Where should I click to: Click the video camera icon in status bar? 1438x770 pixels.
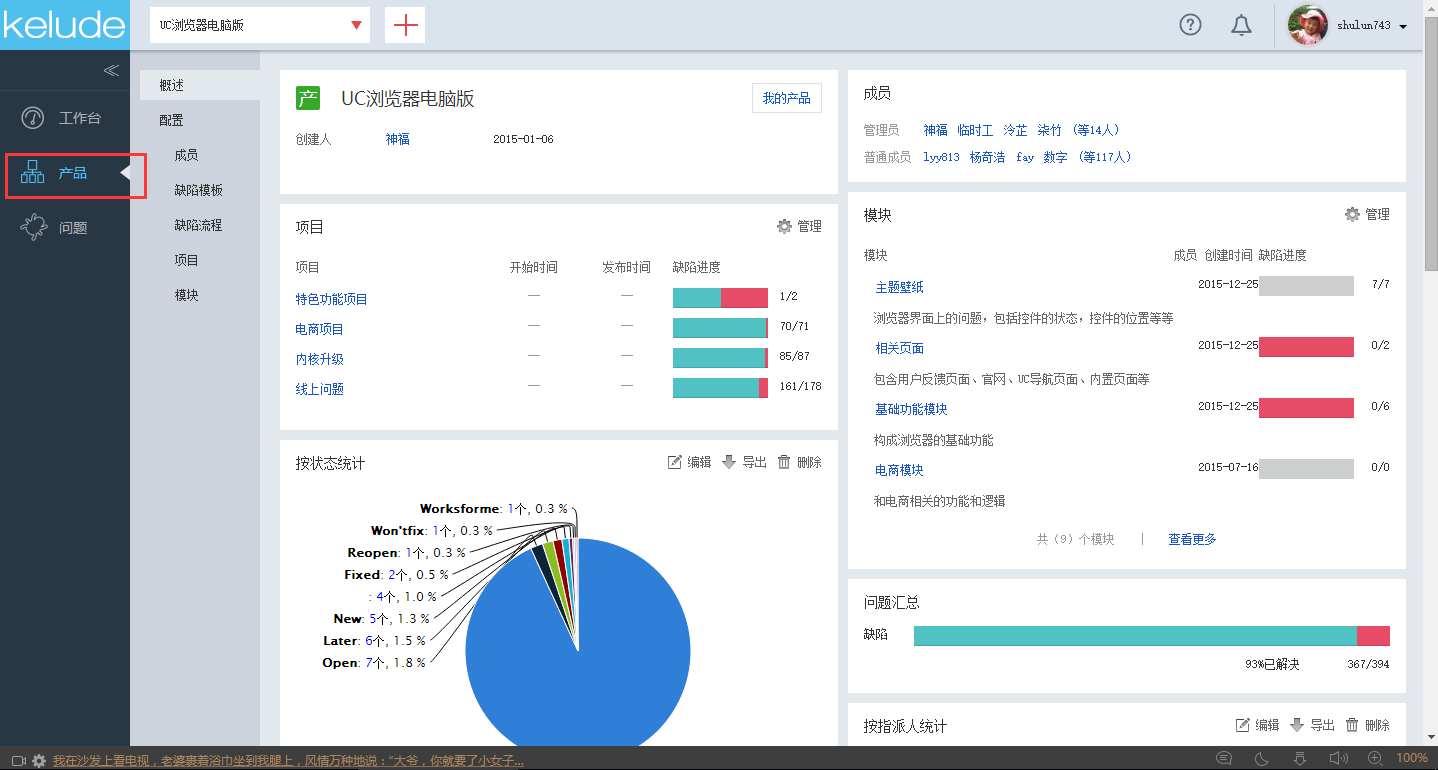18,761
